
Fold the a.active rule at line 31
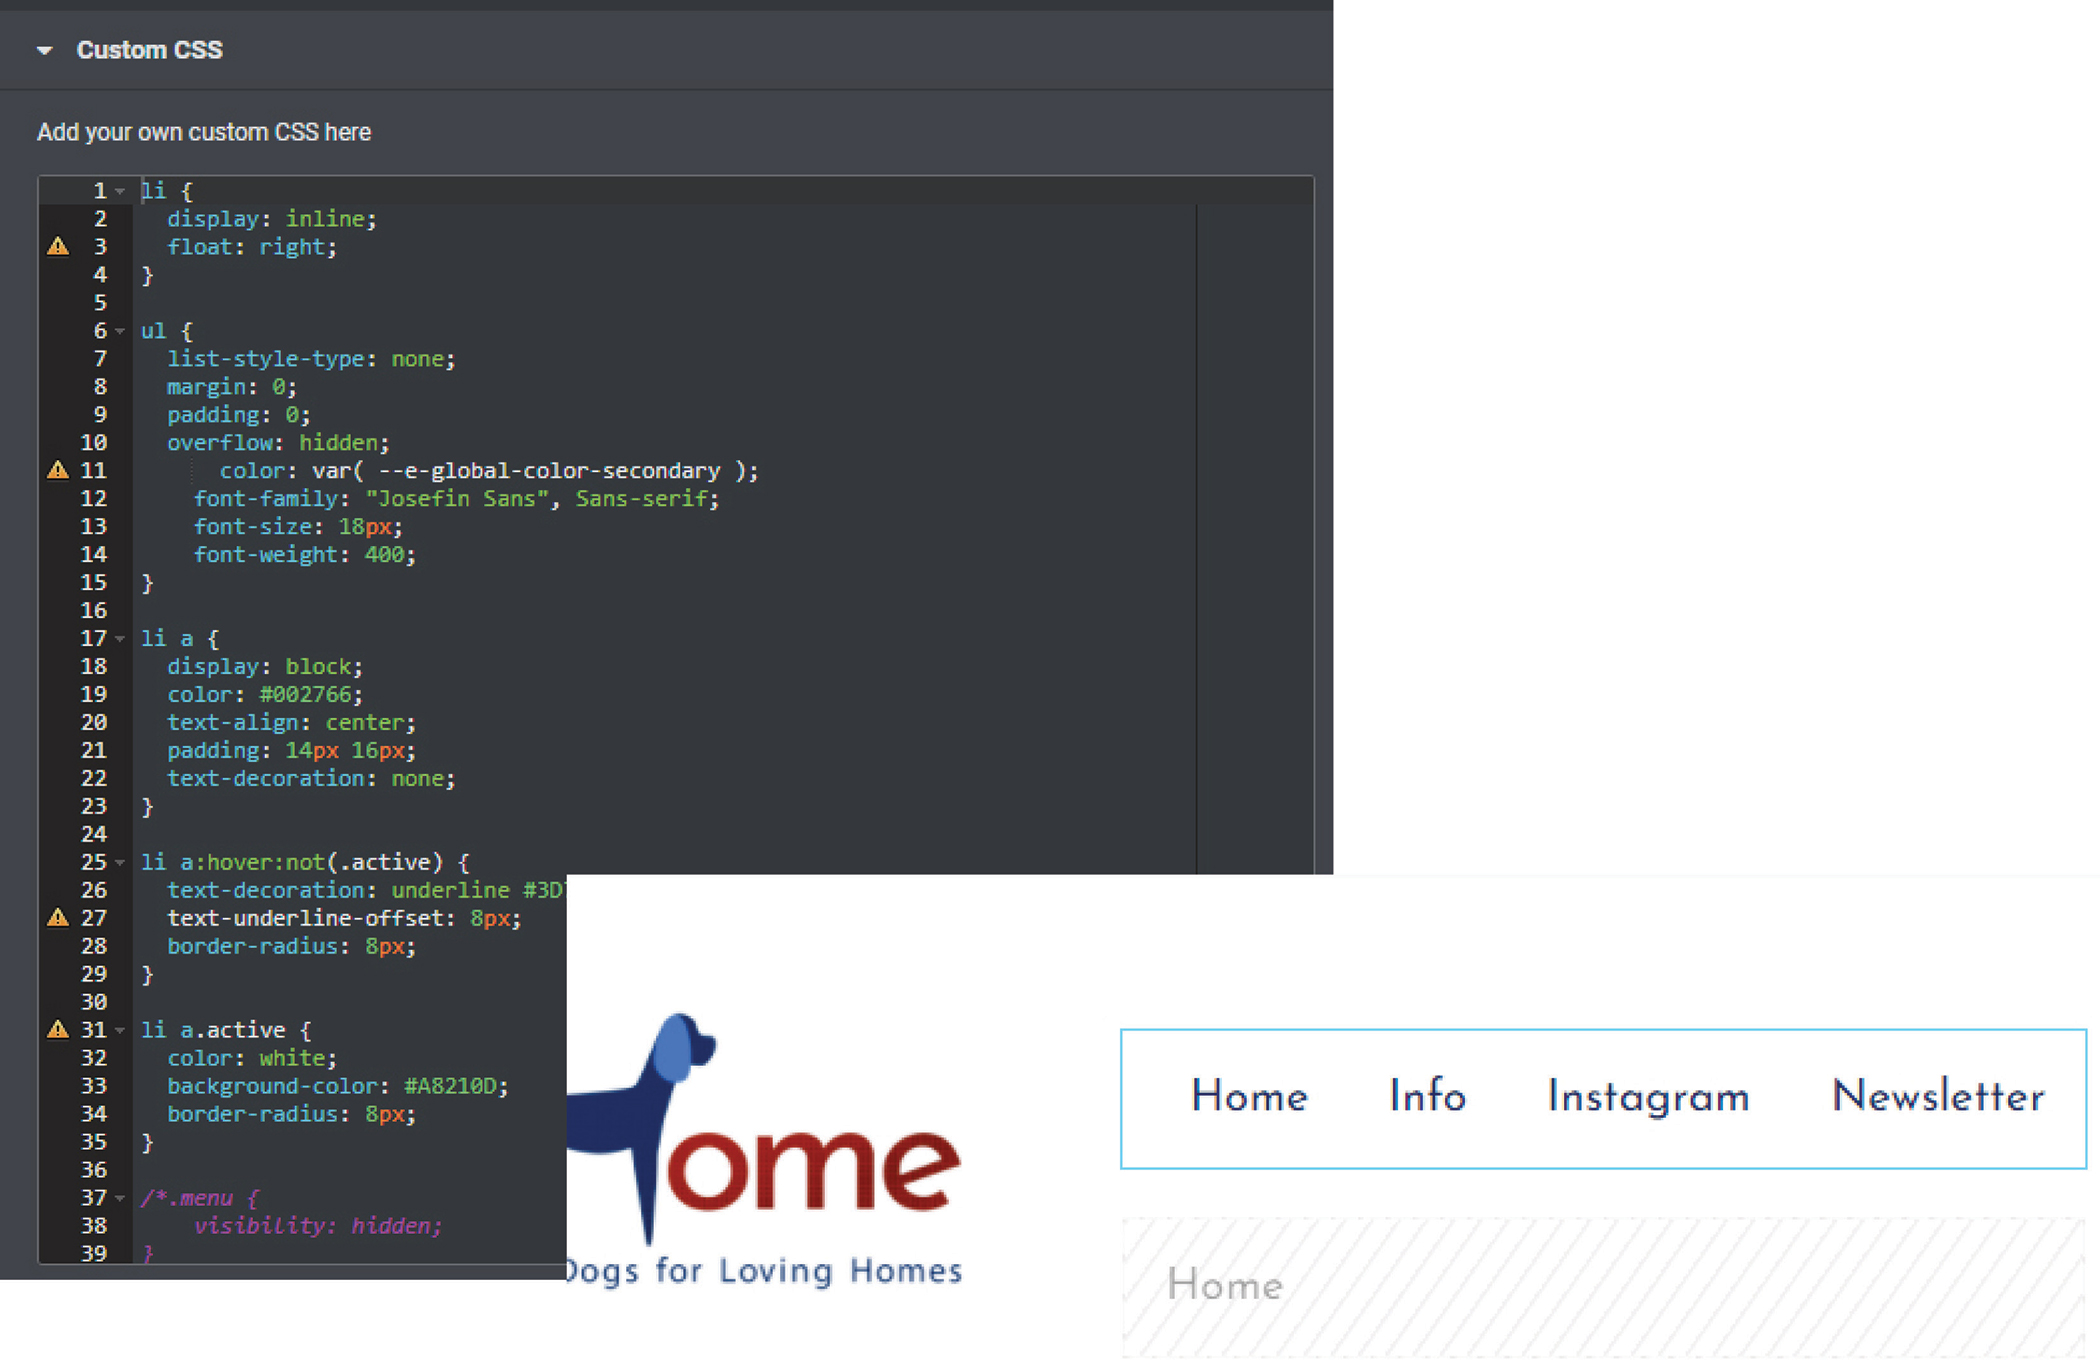(x=120, y=1030)
